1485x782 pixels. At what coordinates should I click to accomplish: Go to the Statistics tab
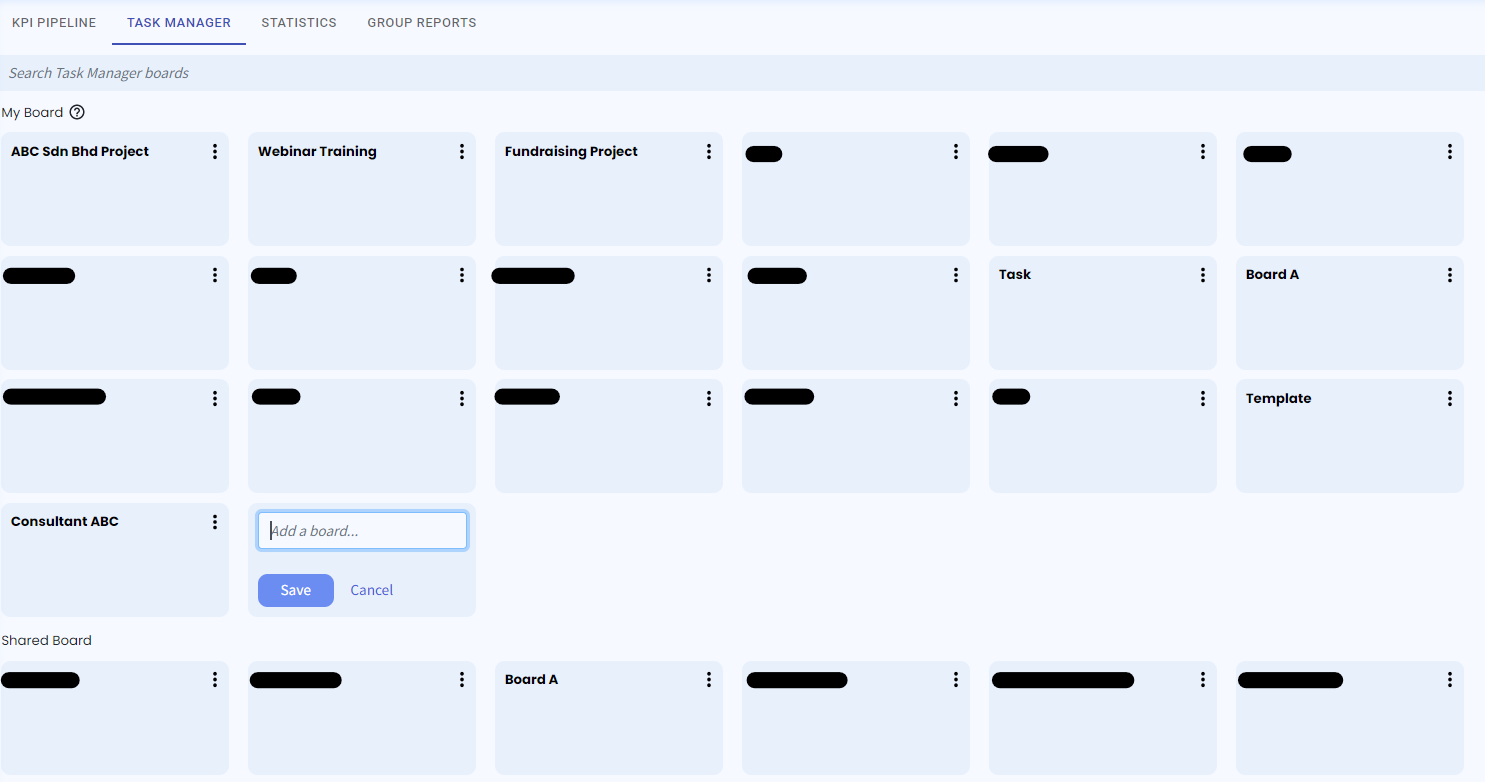[x=299, y=23]
